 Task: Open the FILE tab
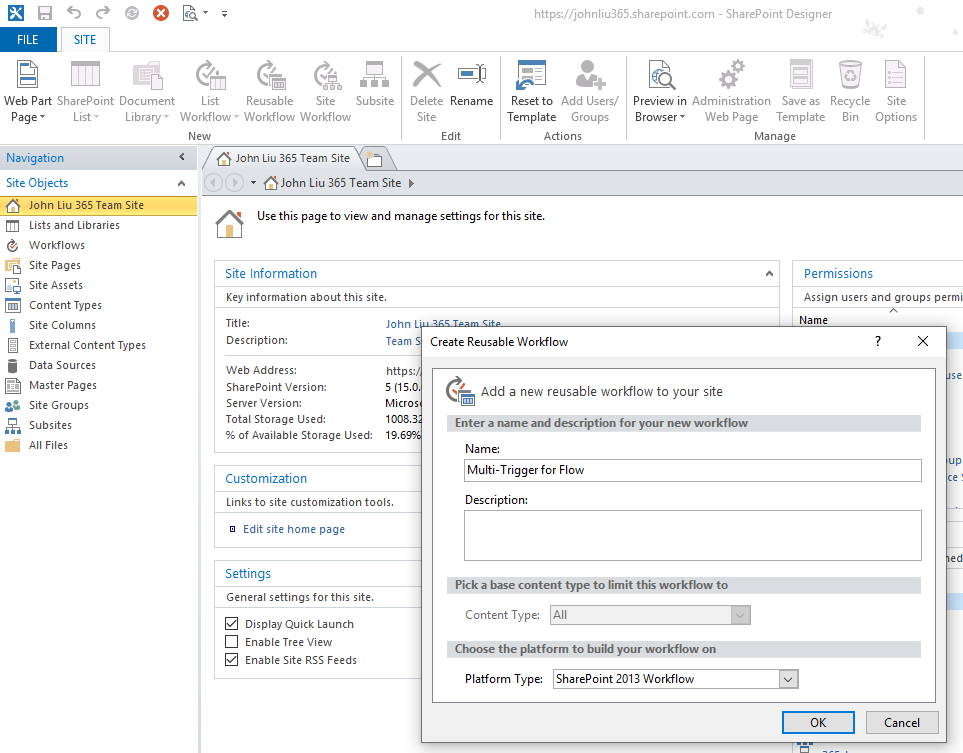[x=28, y=40]
